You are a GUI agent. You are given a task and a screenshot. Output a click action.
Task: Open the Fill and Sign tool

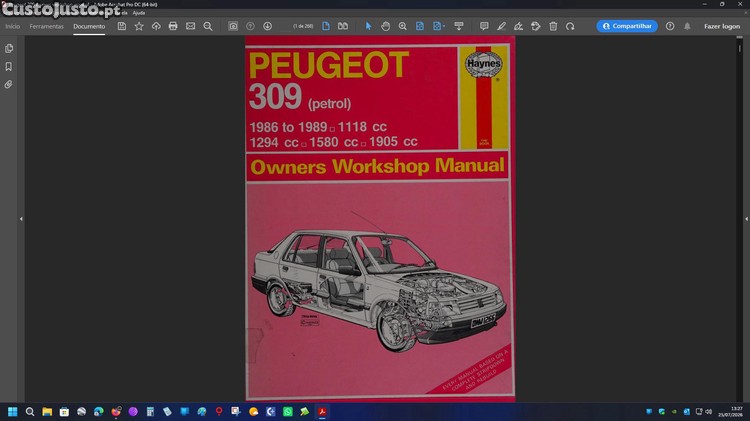pos(518,26)
